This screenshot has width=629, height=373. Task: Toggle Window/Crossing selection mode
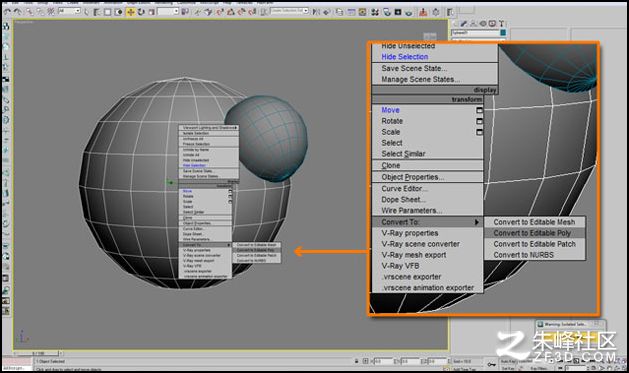click(x=119, y=12)
